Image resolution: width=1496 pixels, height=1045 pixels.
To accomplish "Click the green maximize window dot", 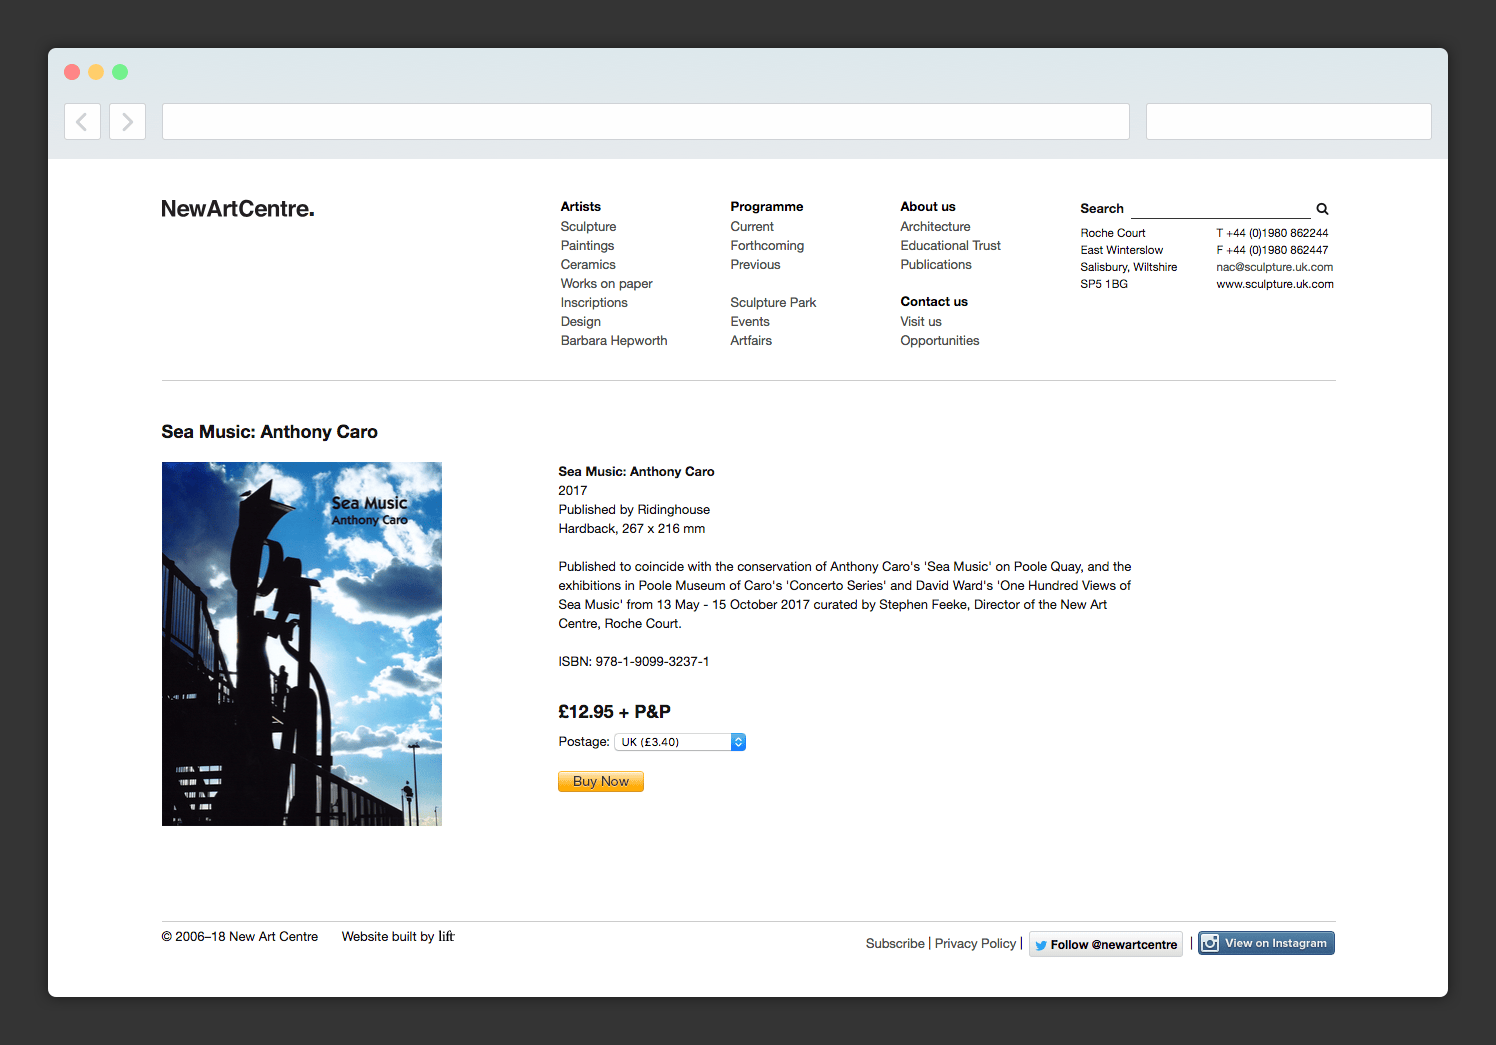I will [x=120, y=72].
